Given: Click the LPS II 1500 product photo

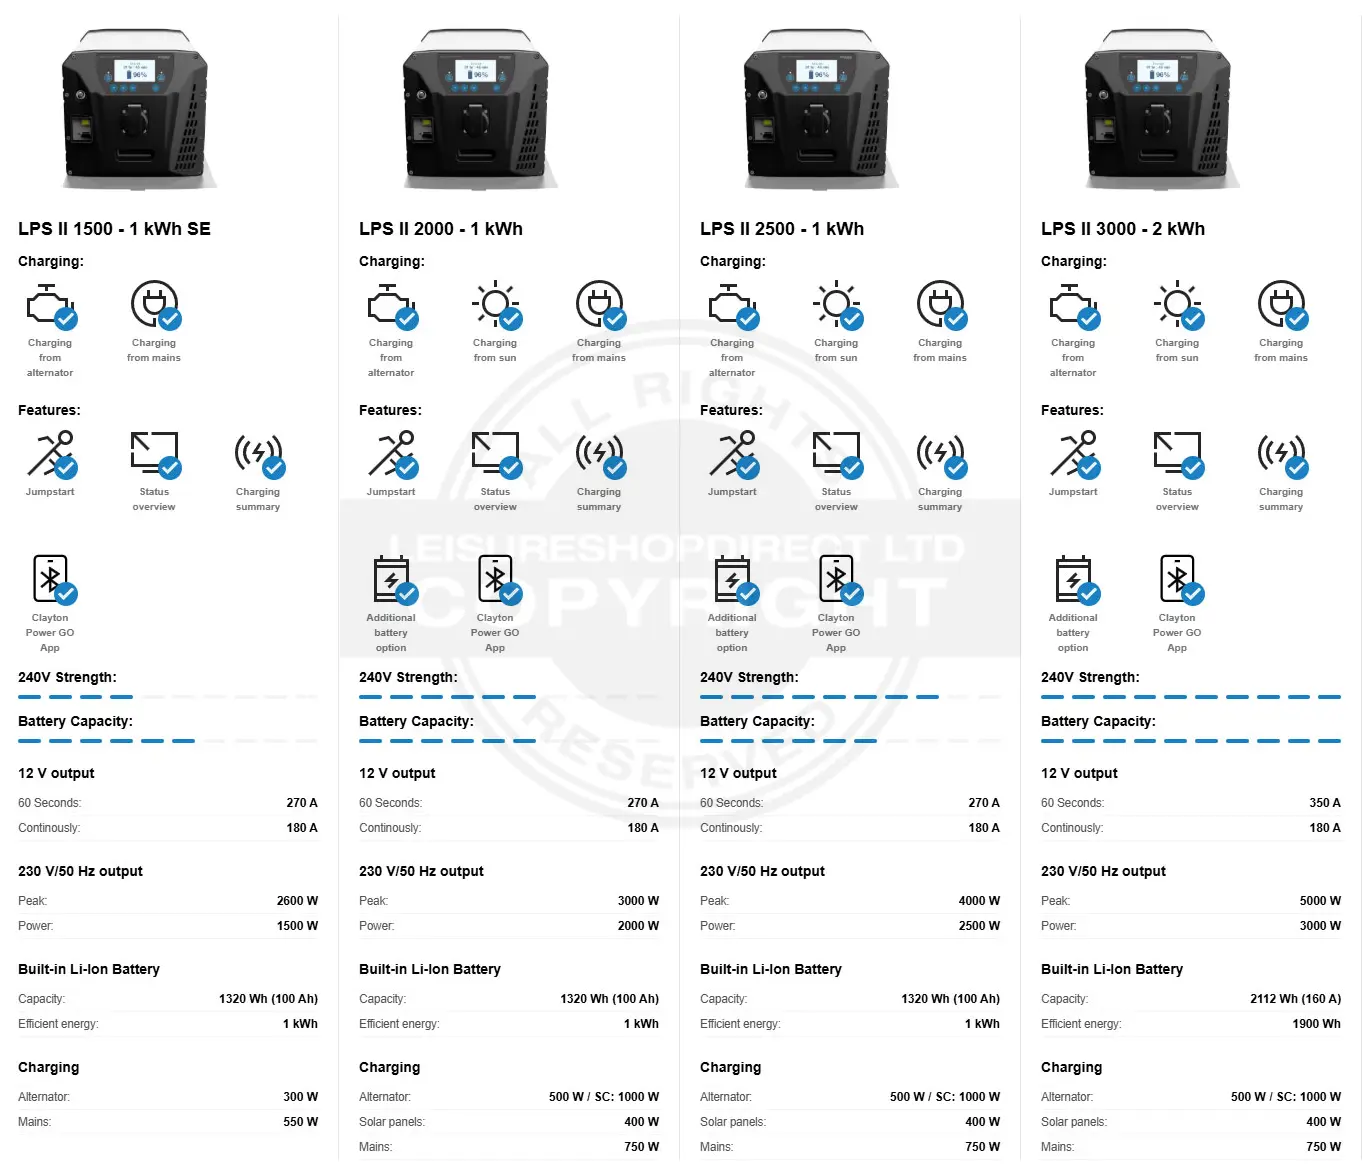Looking at the screenshot, I should point(135,110).
